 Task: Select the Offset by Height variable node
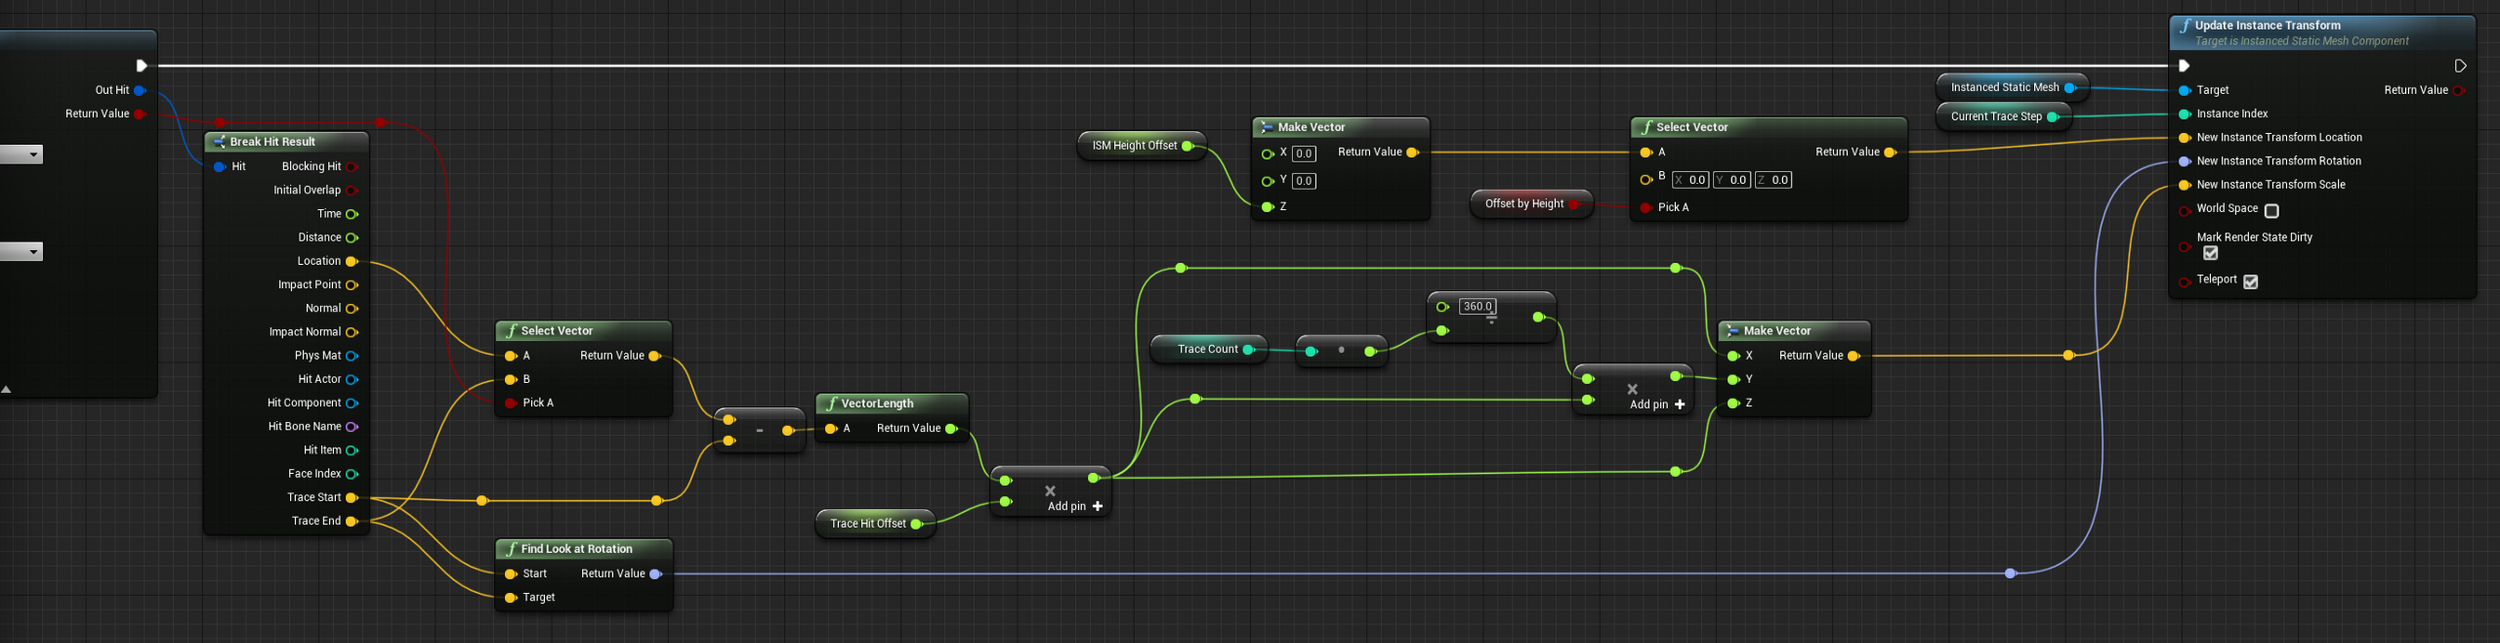pyautogui.click(x=1531, y=204)
